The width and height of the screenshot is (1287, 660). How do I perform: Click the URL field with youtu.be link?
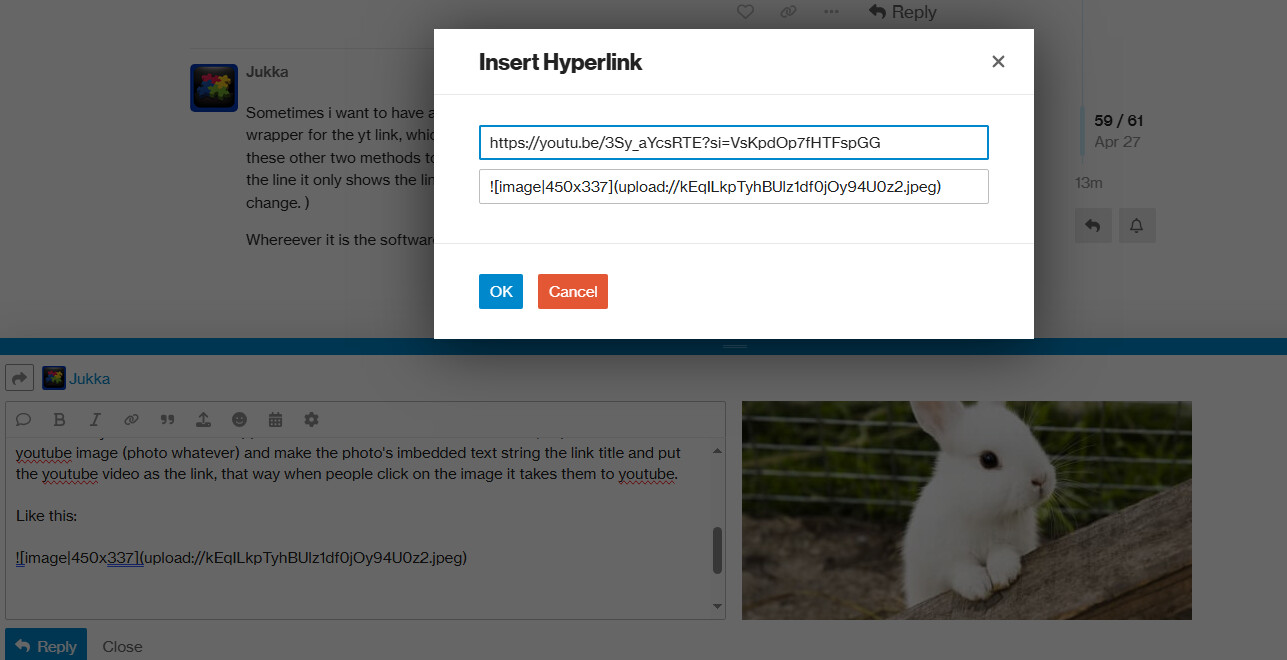[x=733, y=142]
